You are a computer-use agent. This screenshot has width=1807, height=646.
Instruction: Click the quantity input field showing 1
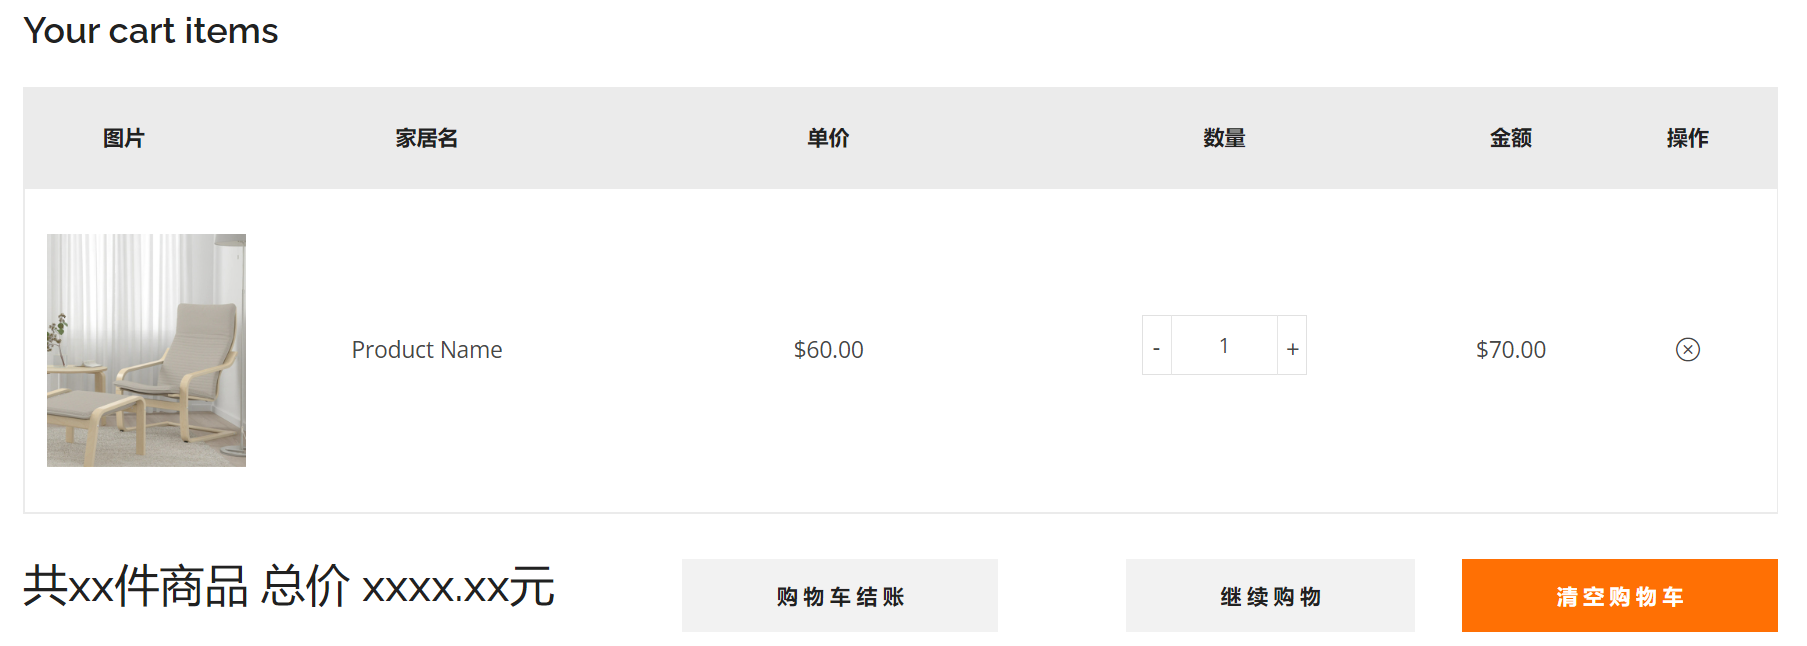(1224, 346)
